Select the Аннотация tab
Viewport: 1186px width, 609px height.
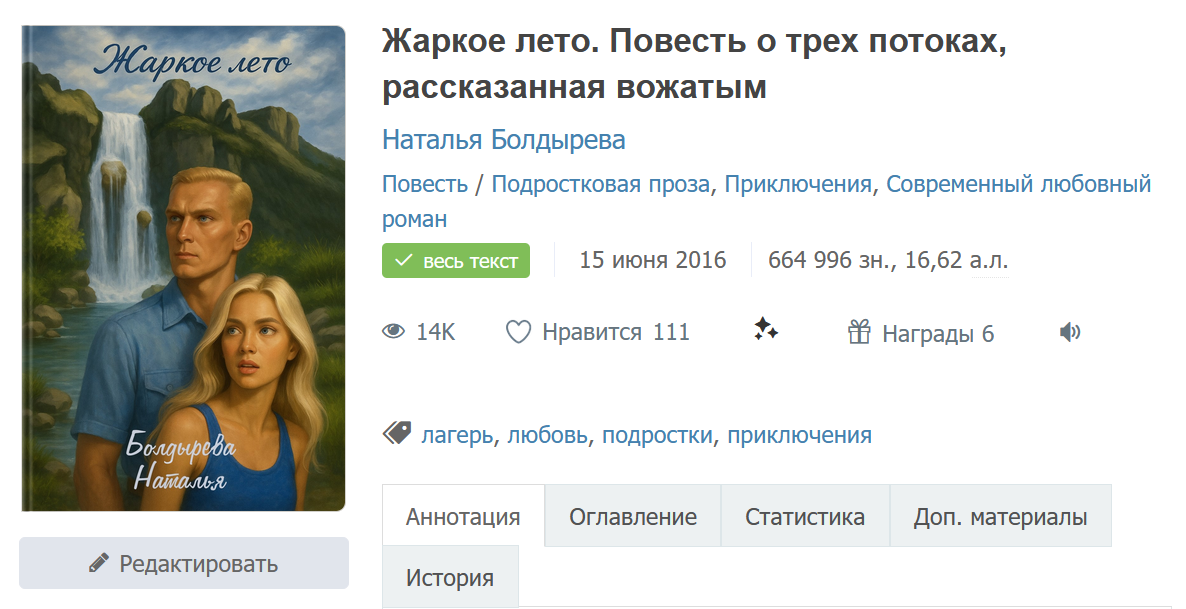[x=463, y=517]
